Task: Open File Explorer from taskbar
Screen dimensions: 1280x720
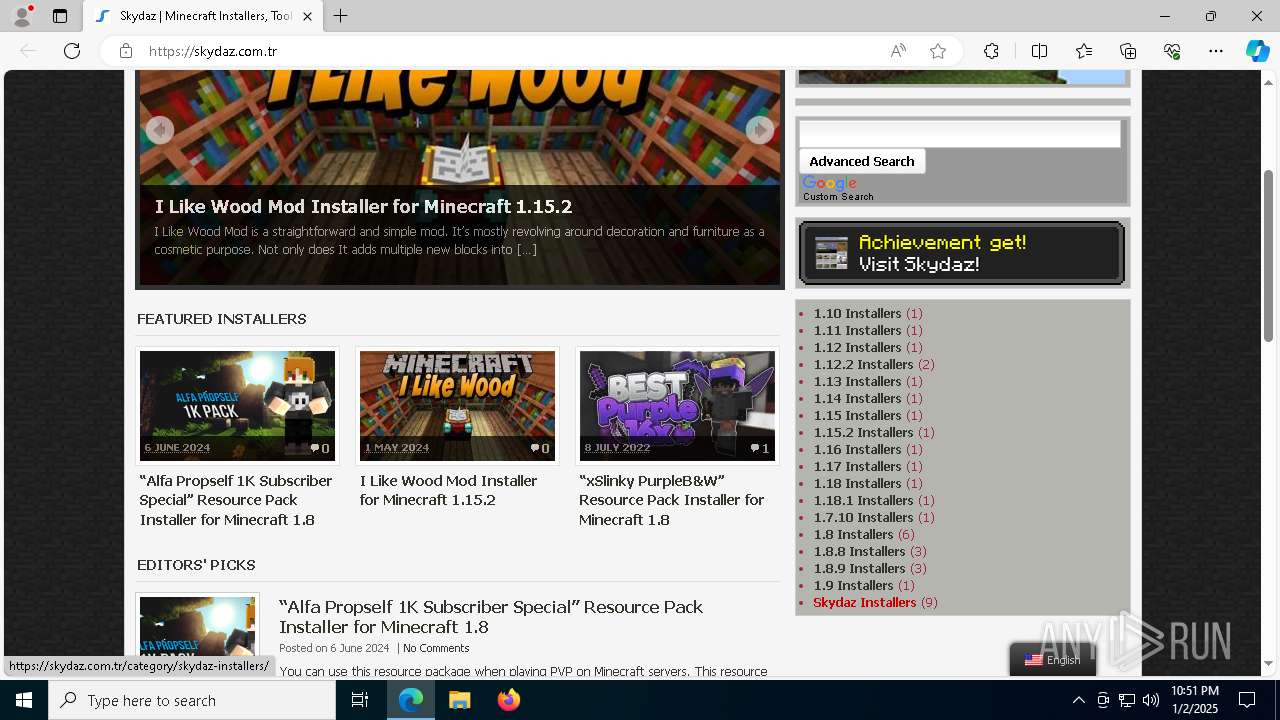Action: coord(459,700)
